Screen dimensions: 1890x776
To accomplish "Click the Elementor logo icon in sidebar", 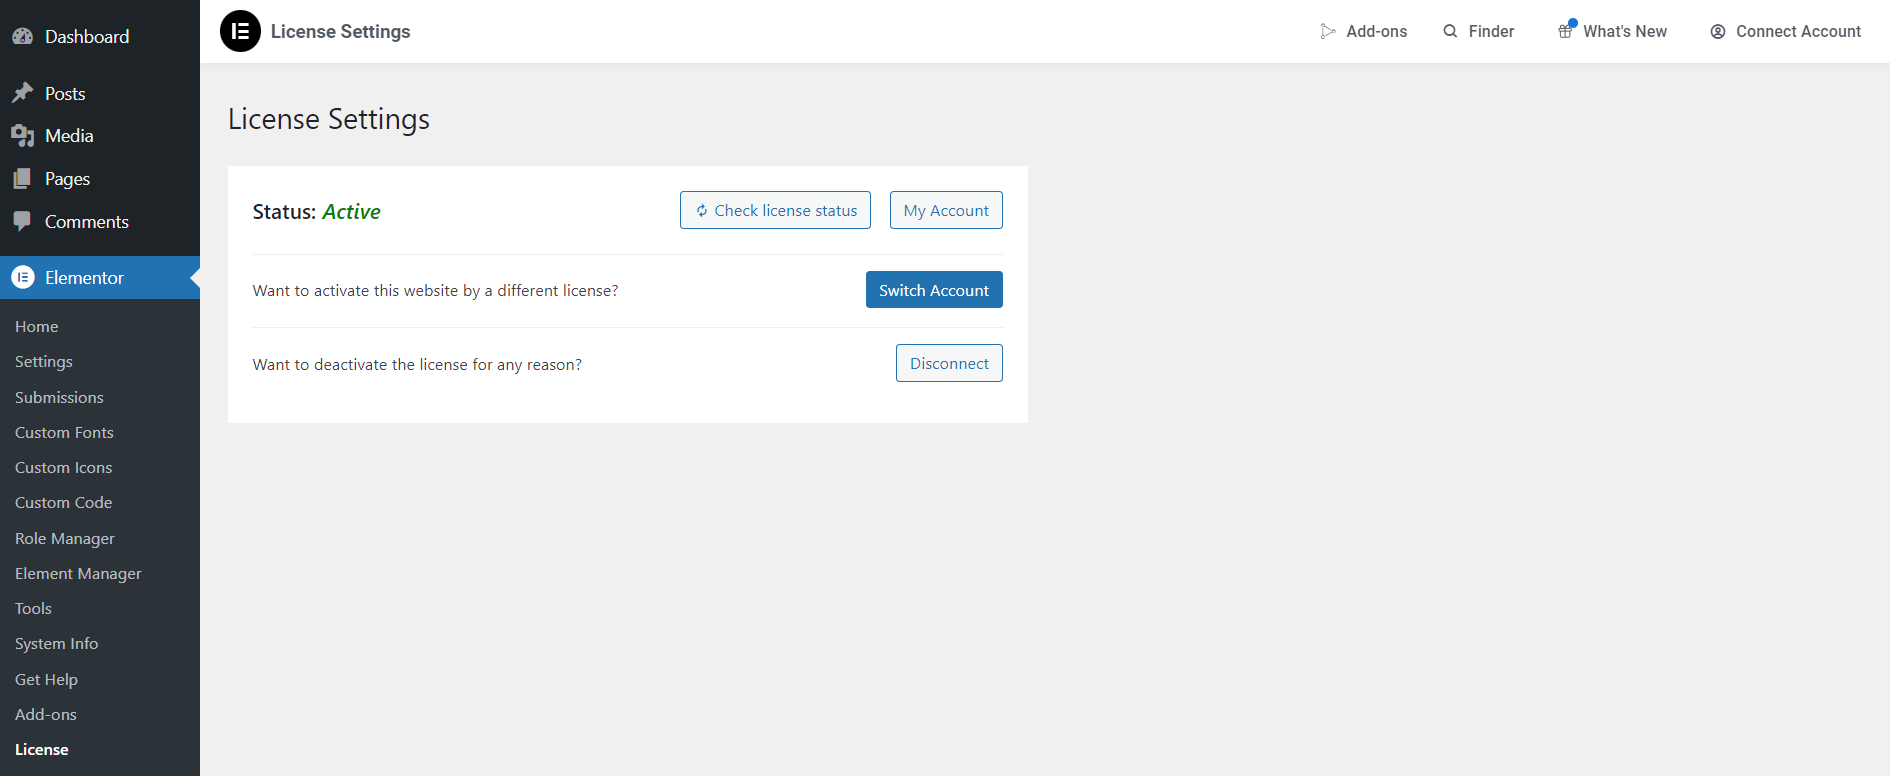I will [22, 277].
